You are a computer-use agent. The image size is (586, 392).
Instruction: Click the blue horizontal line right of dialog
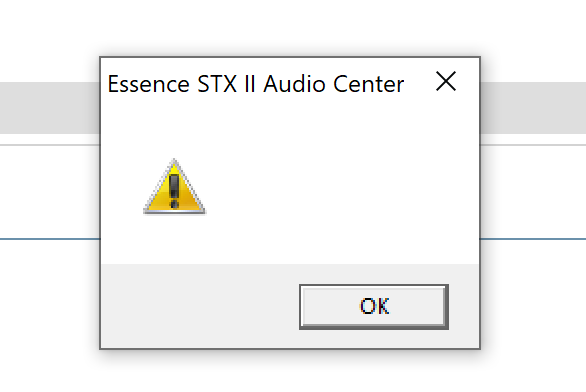(x=533, y=239)
